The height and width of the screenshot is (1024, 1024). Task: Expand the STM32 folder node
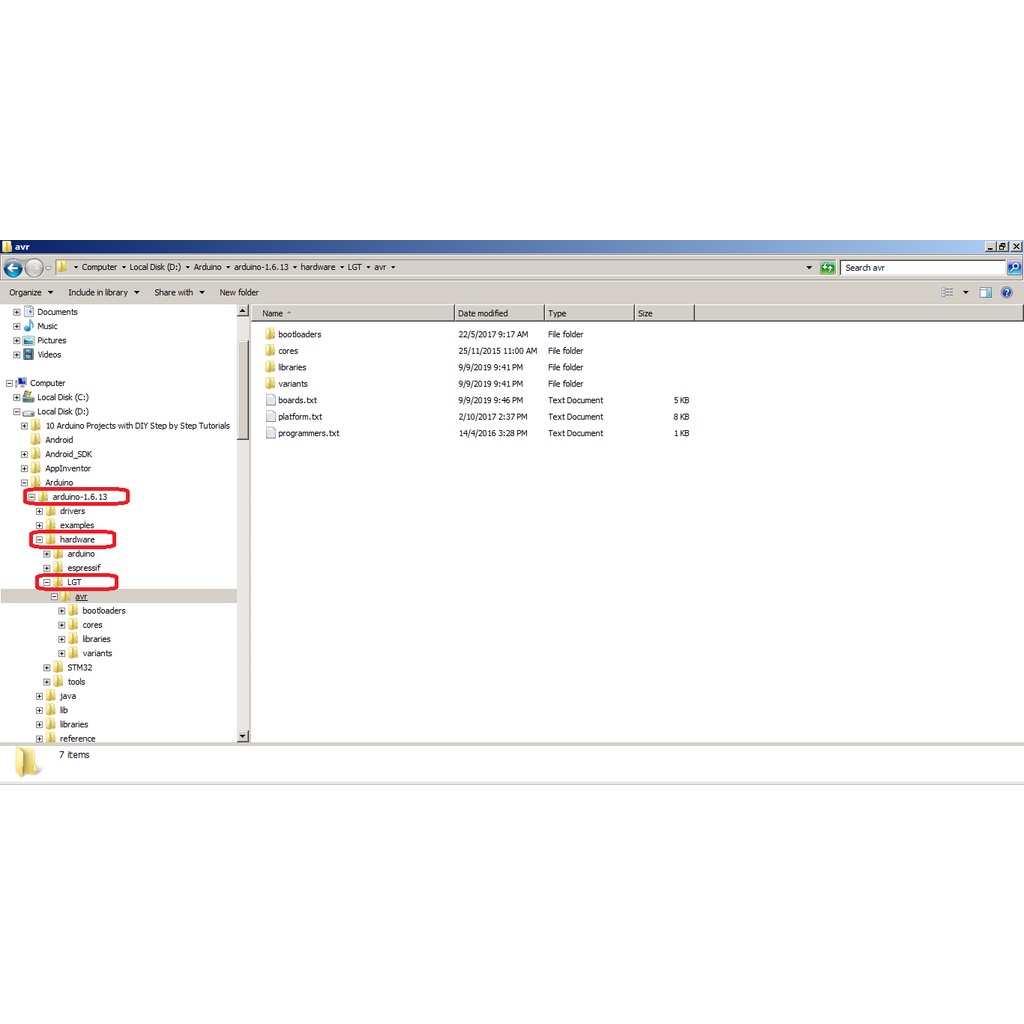47,668
